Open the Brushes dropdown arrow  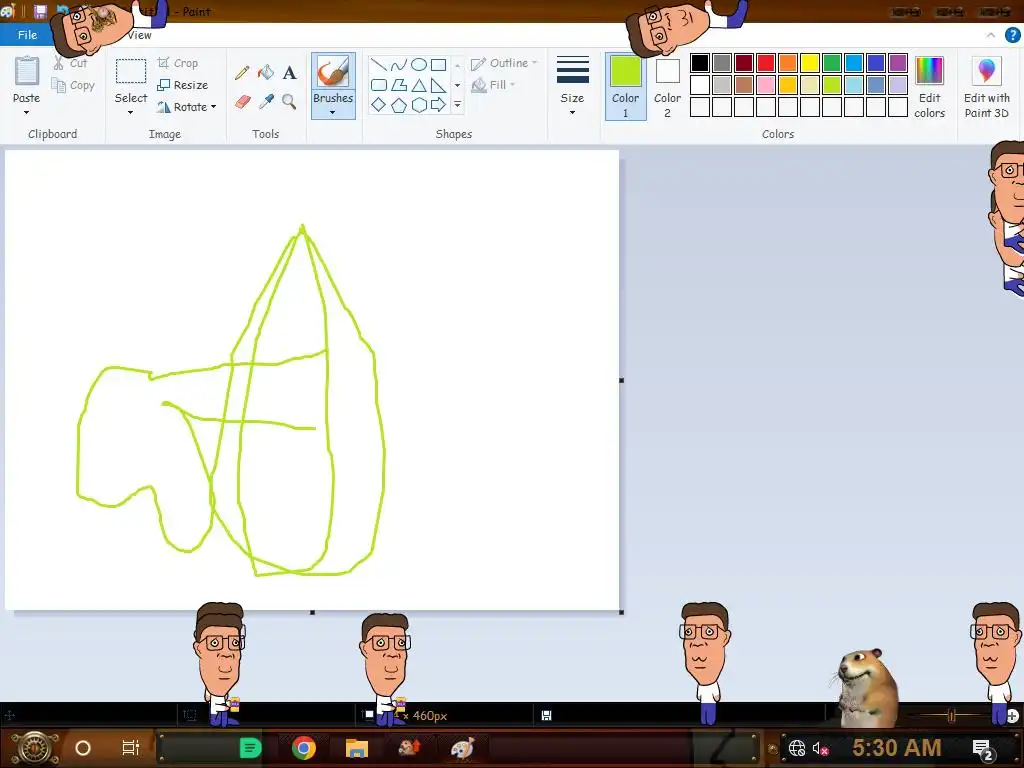coord(333,113)
